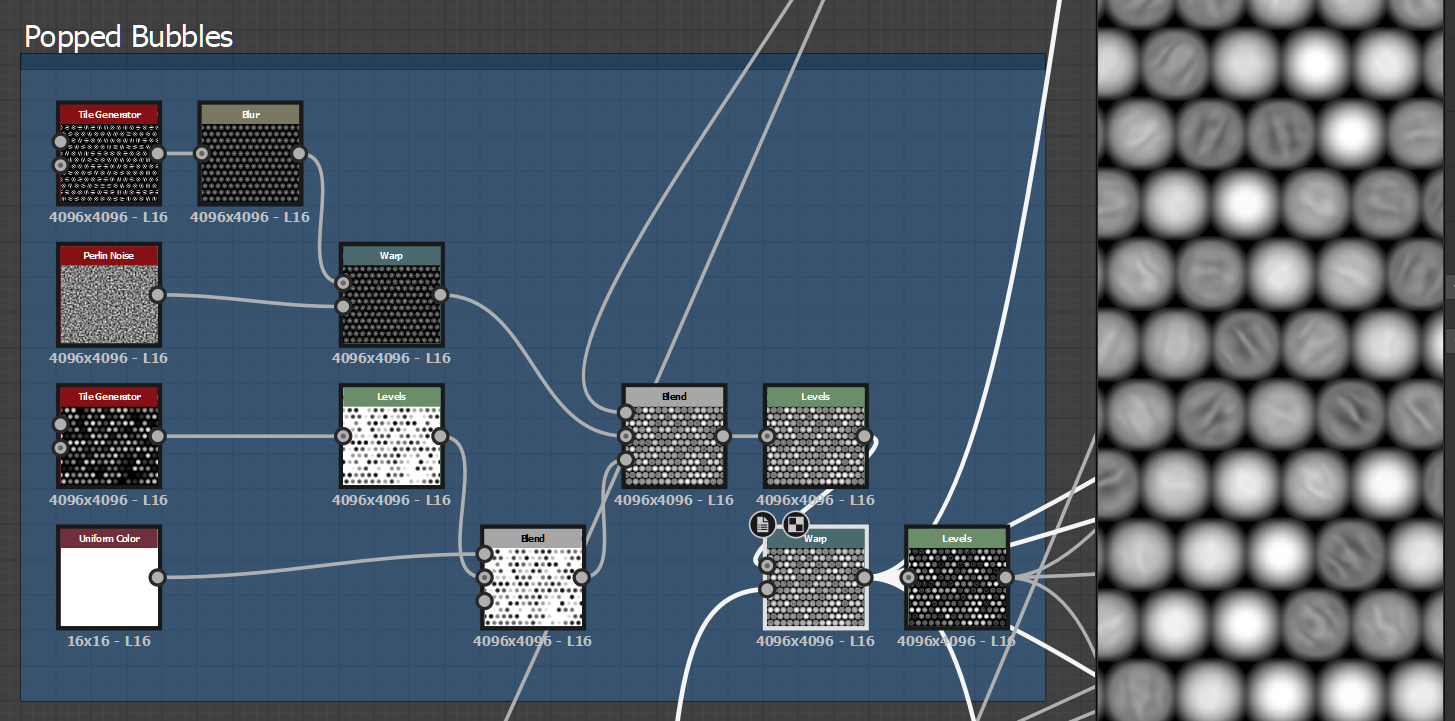Click the Perlin Noise output connector
Viewport: 1455px width, 721px height.
click(x=157, y=294)
